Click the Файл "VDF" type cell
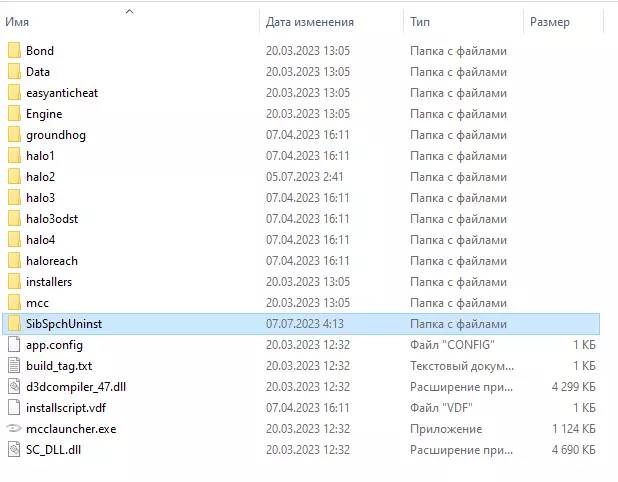This screenshot has height=482, width=618. (x=441, y=408)
